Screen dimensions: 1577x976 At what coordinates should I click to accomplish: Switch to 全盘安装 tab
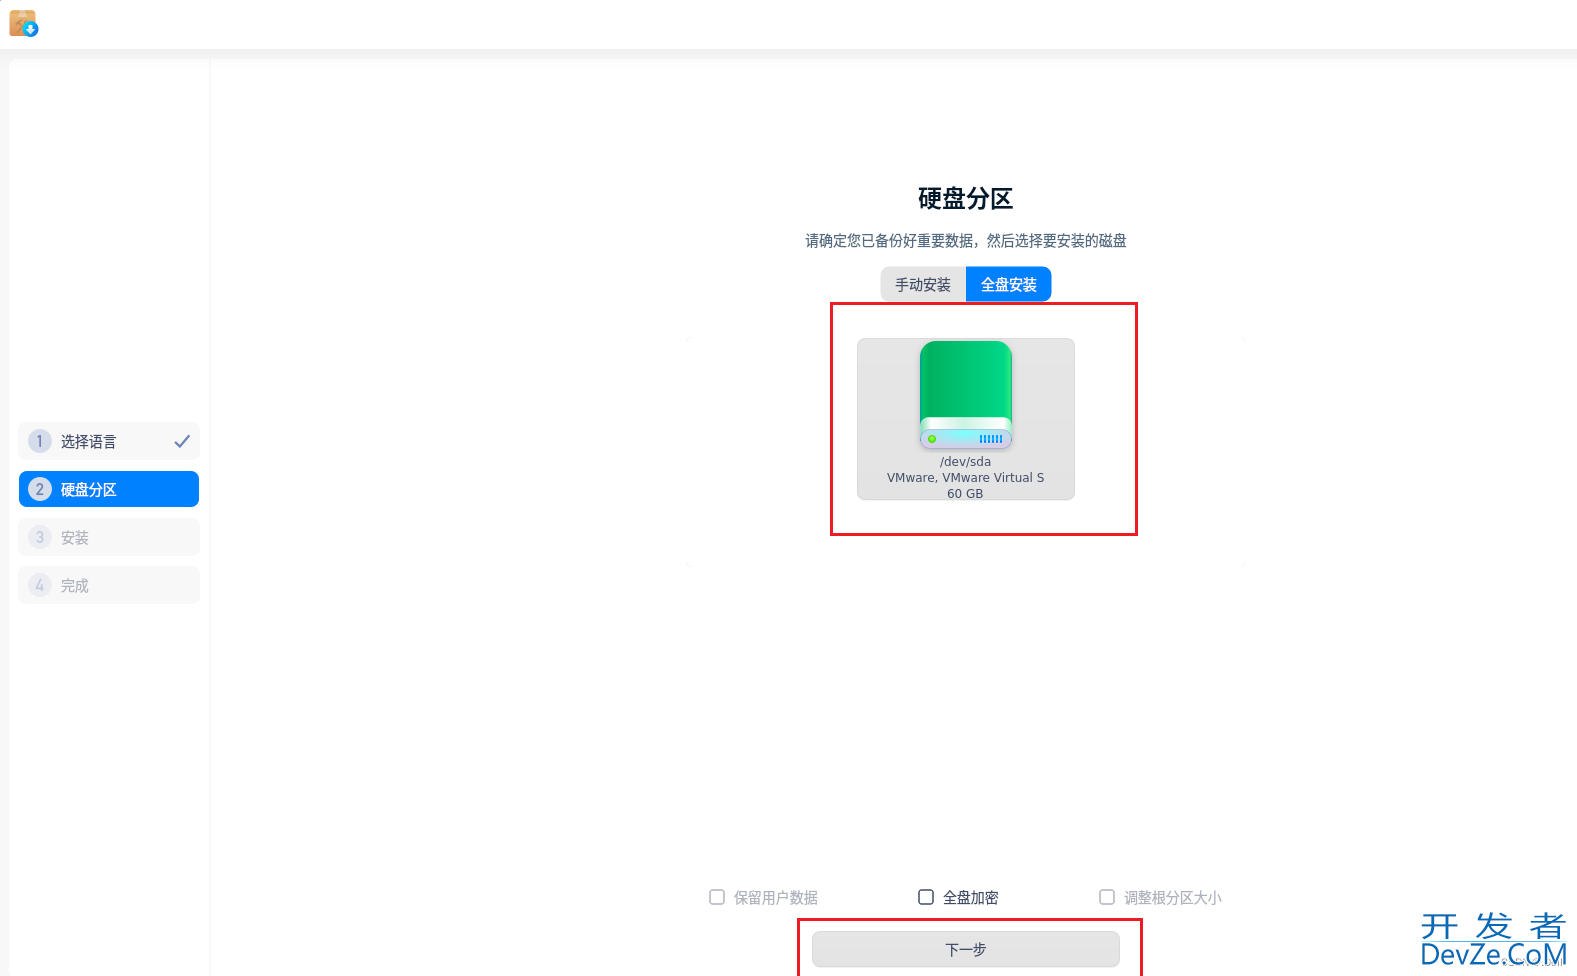tap(1008, 285)
